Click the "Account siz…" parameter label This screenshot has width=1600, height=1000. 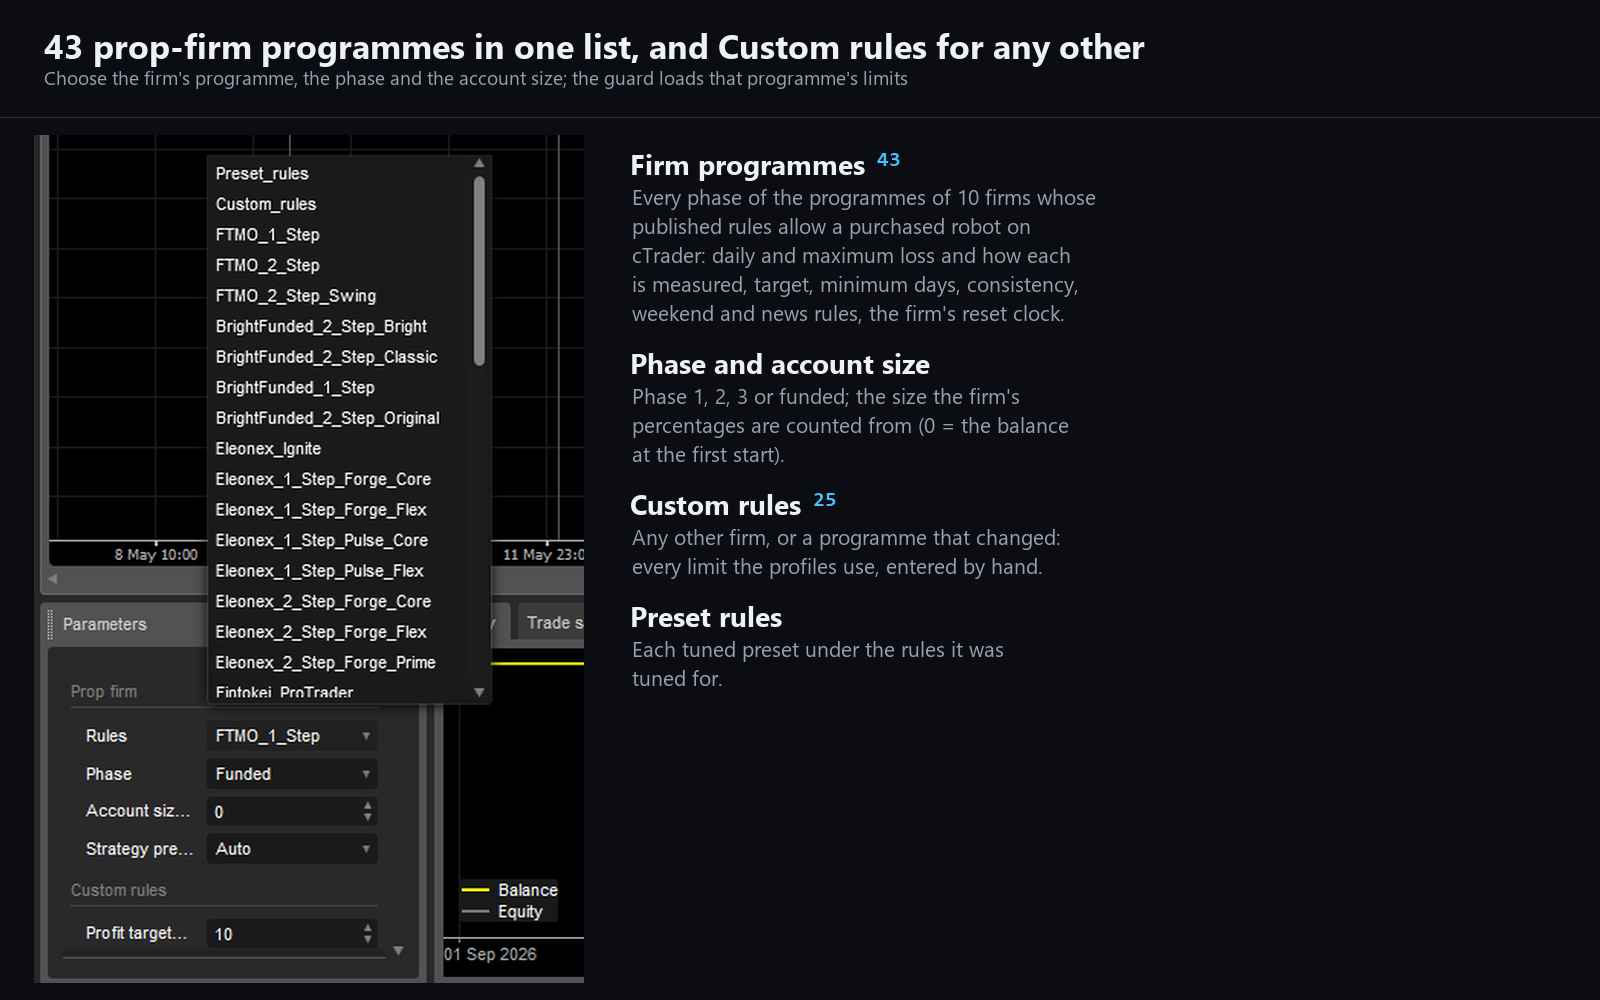tap(138, 811)
